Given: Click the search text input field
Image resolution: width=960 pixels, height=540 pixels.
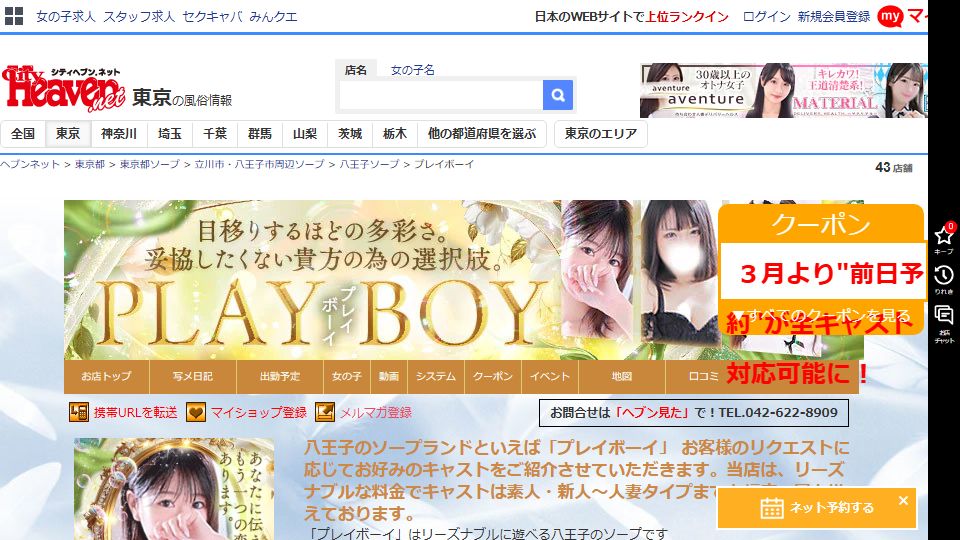Looking at the screenshot, I should point(441,95).
